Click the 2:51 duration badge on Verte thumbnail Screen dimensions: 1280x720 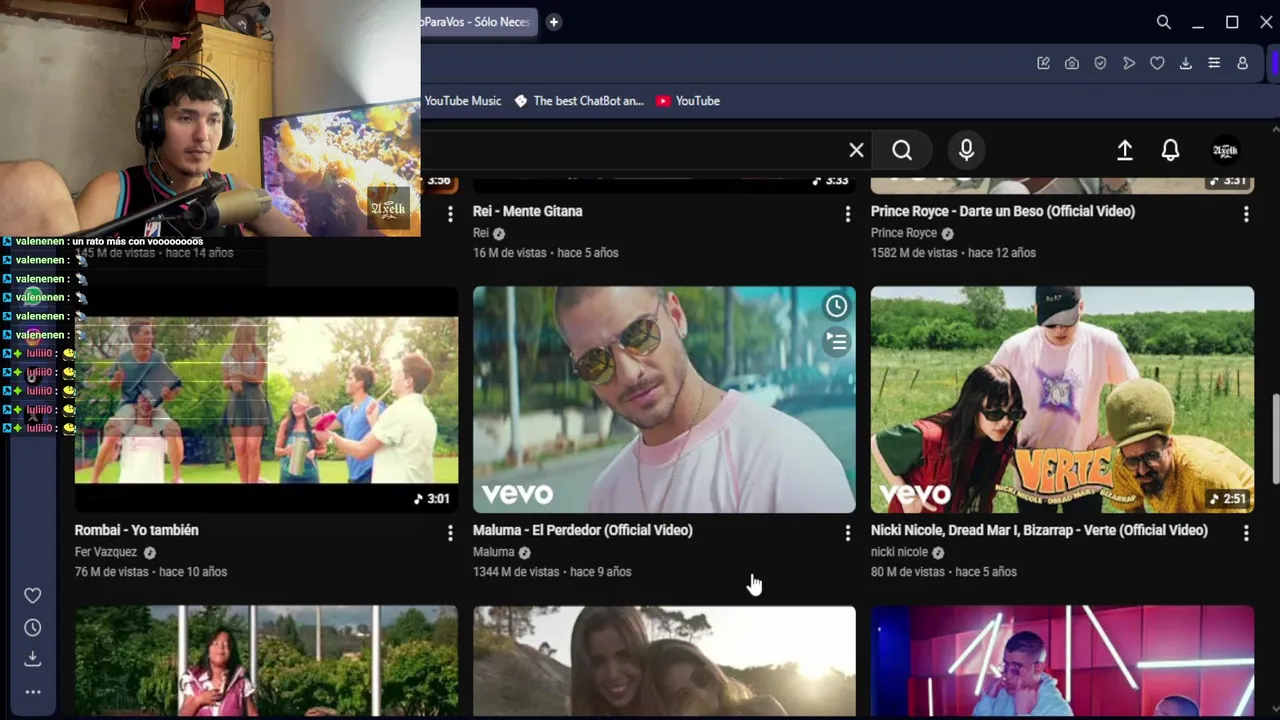(x=1229, y=498)
